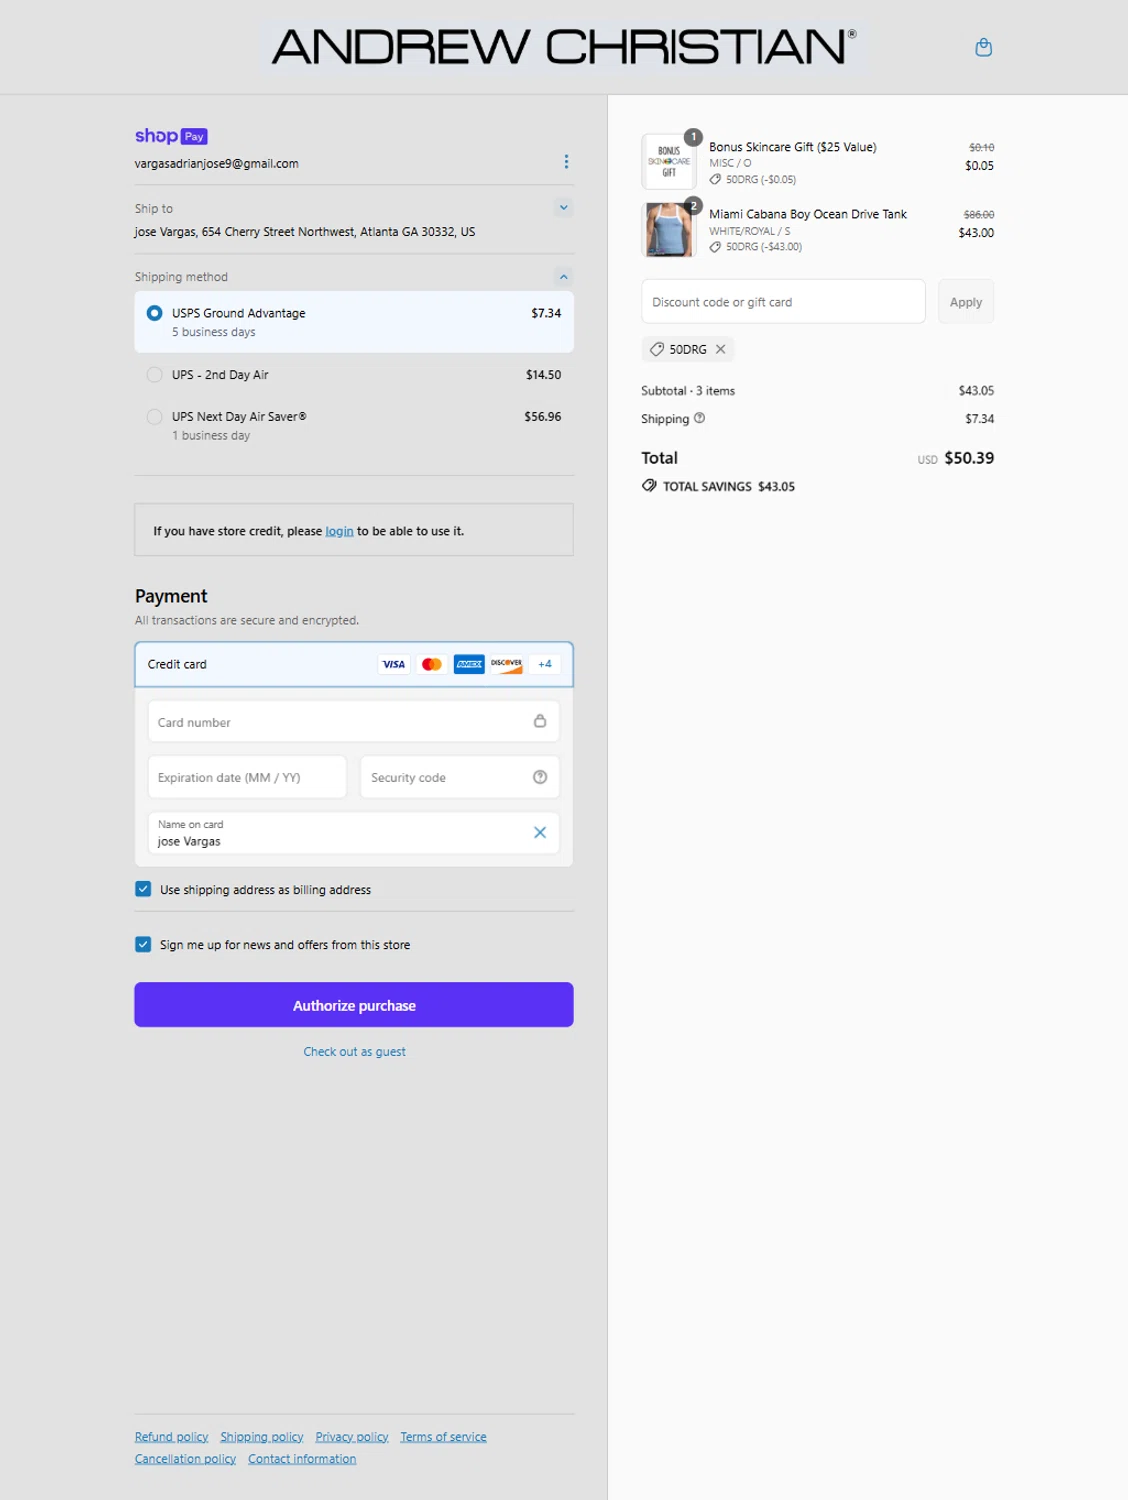Click the lock icon in Card number field

[540, 721]
